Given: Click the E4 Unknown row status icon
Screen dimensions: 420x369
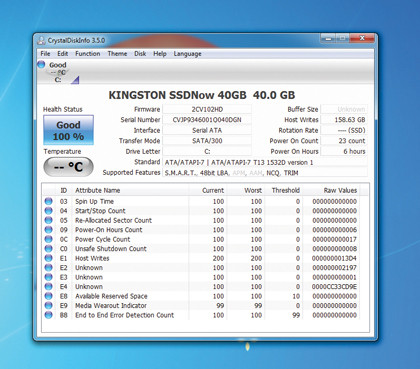Looking at the screenshot, I should 49,286.
